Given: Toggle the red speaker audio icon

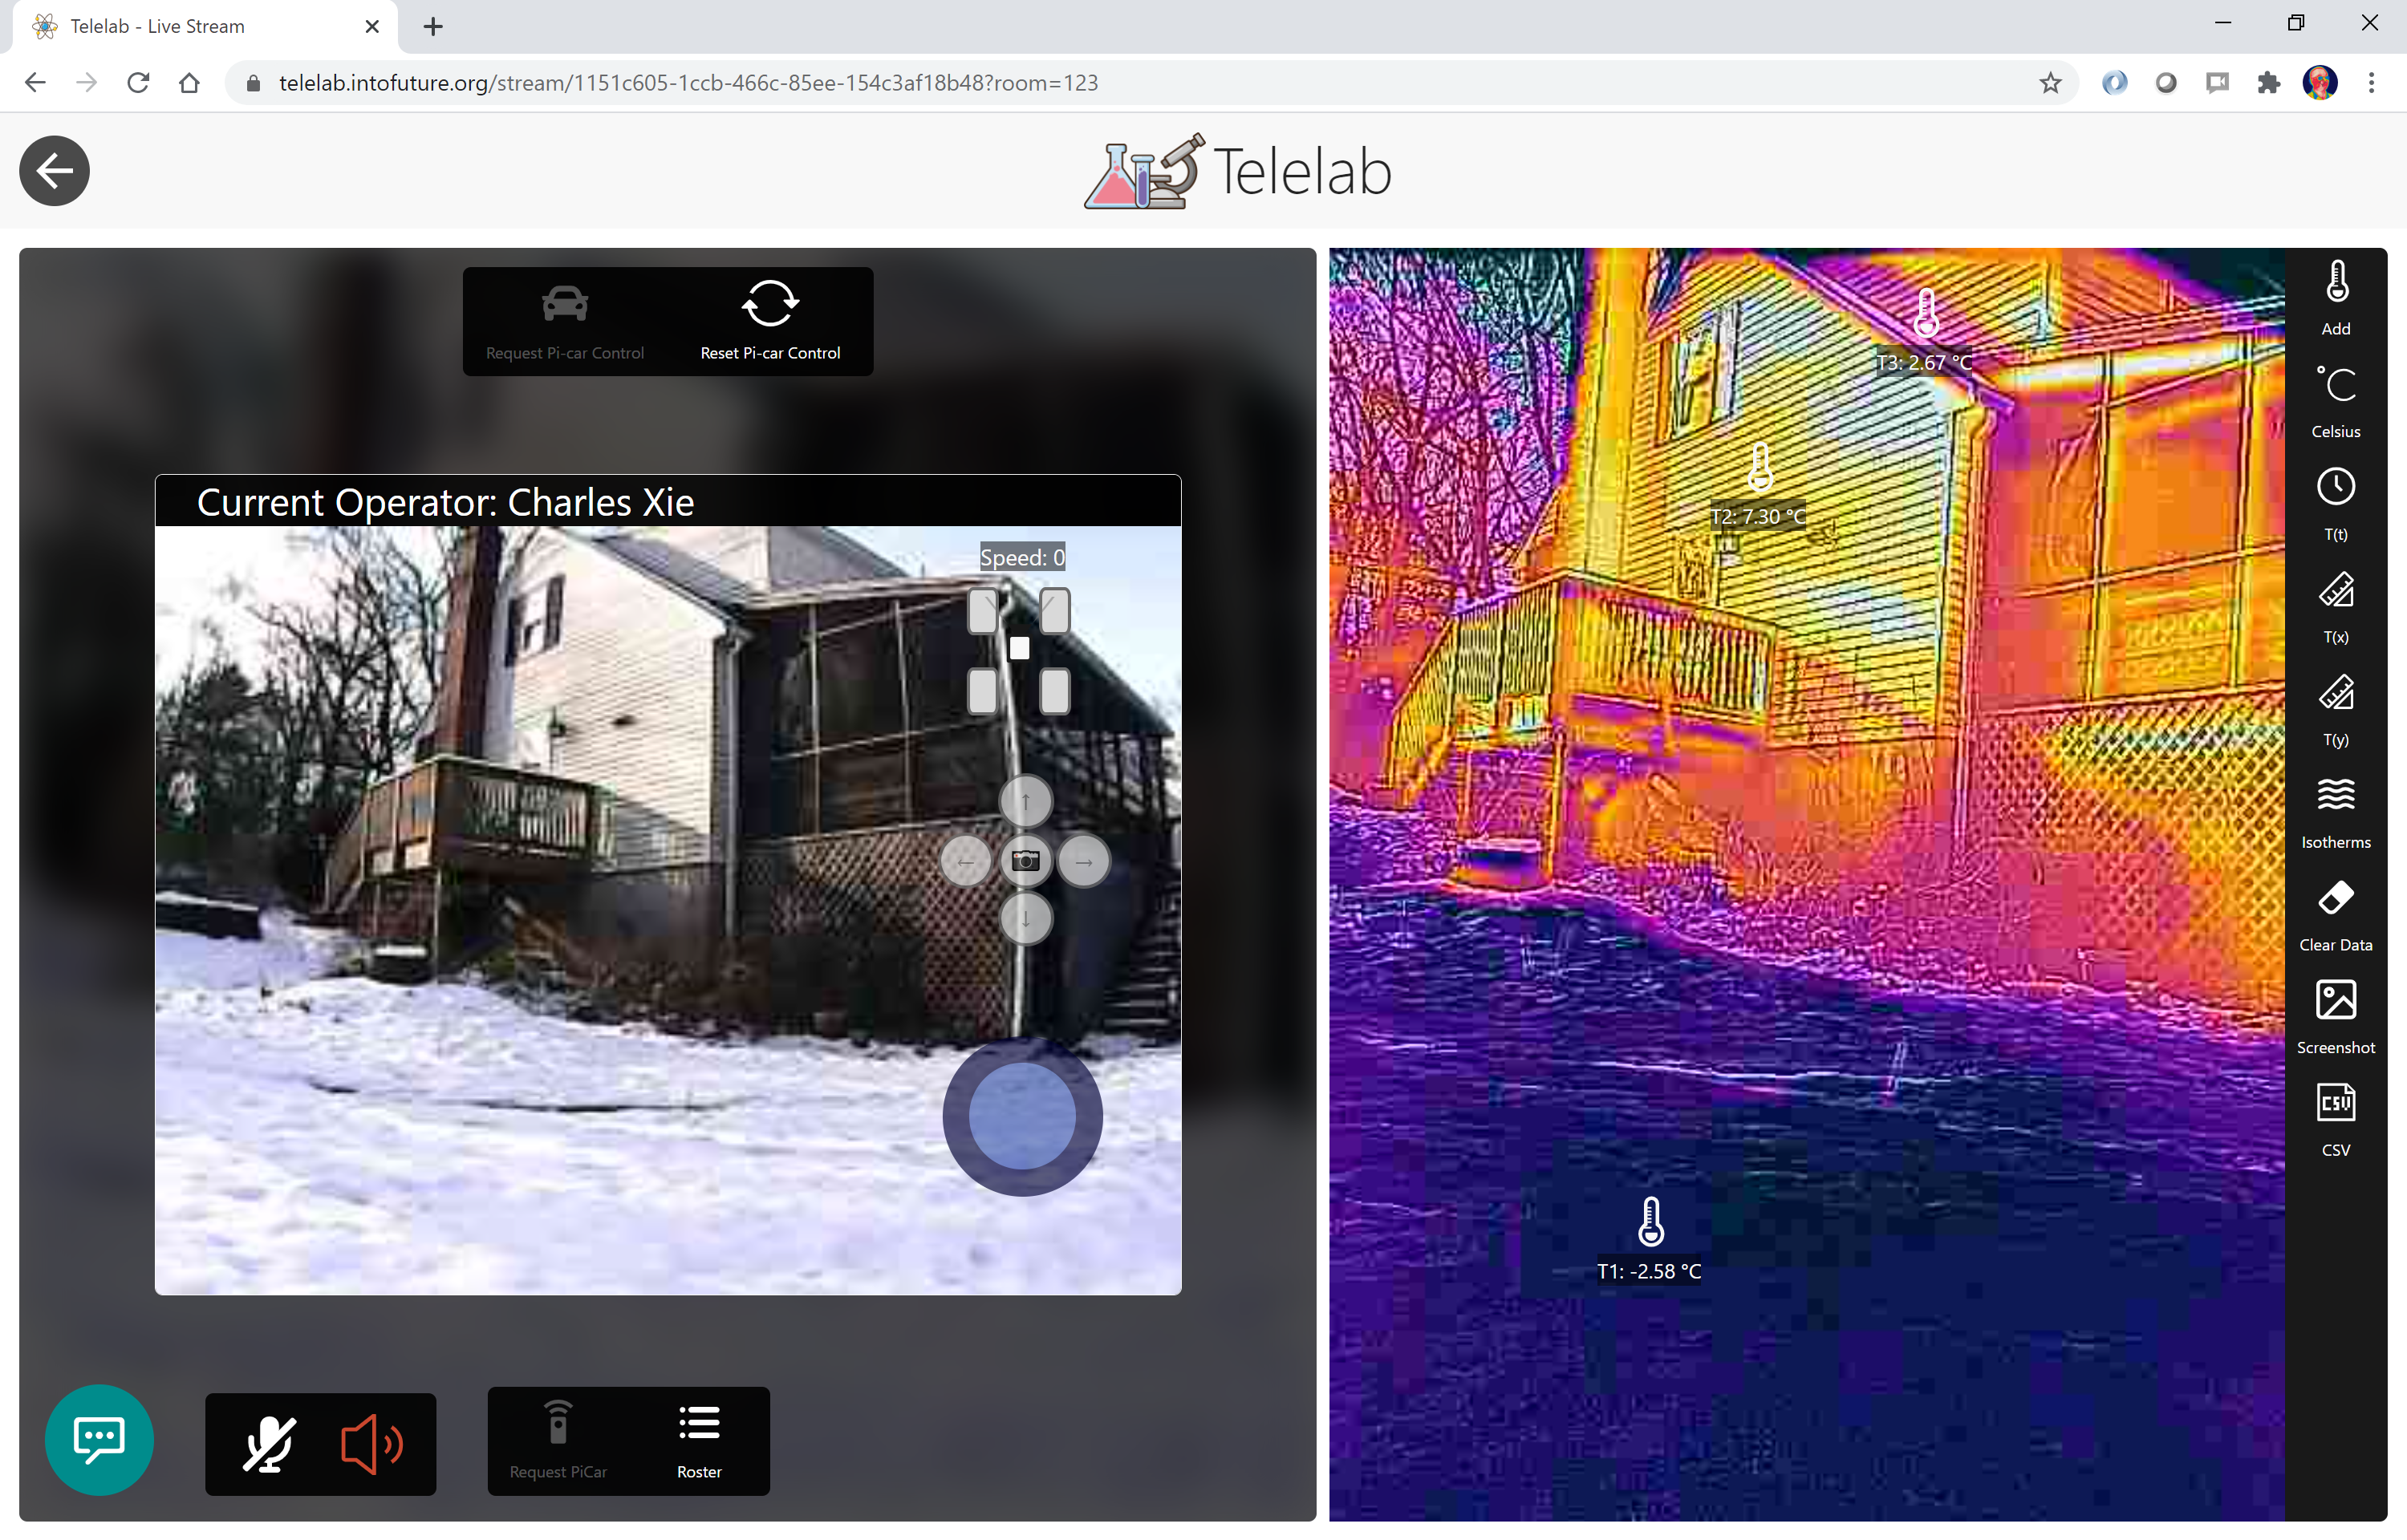Looking at the screenshot, I should pos(371,1443).
